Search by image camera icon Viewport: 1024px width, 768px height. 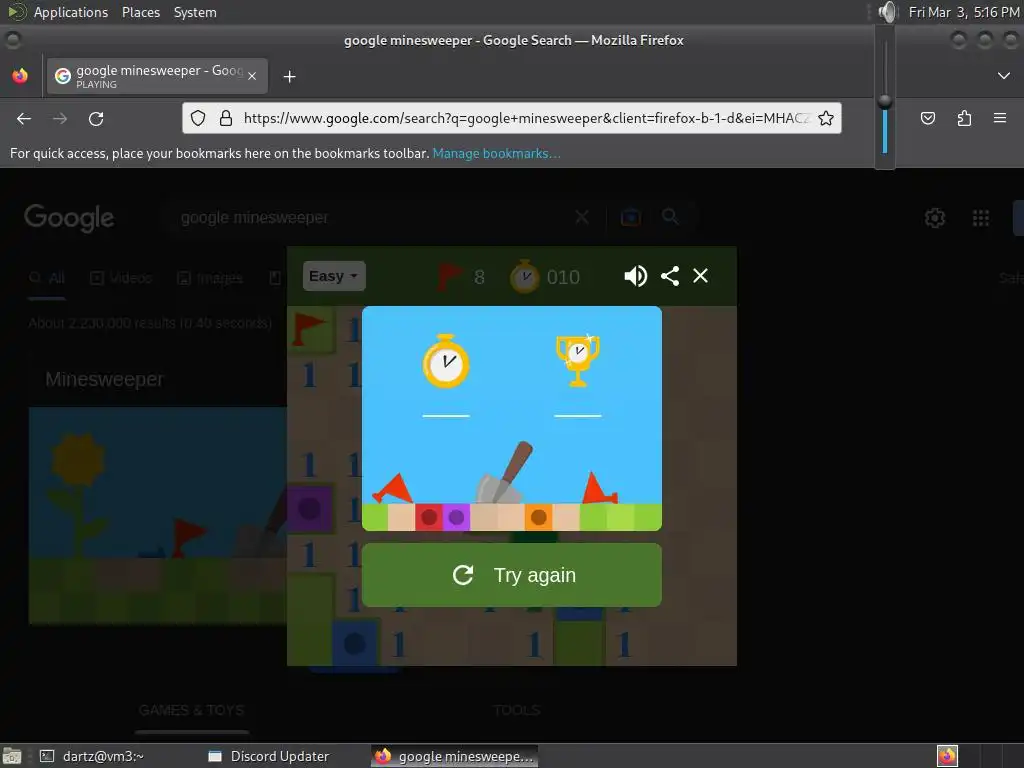(630, 217)
